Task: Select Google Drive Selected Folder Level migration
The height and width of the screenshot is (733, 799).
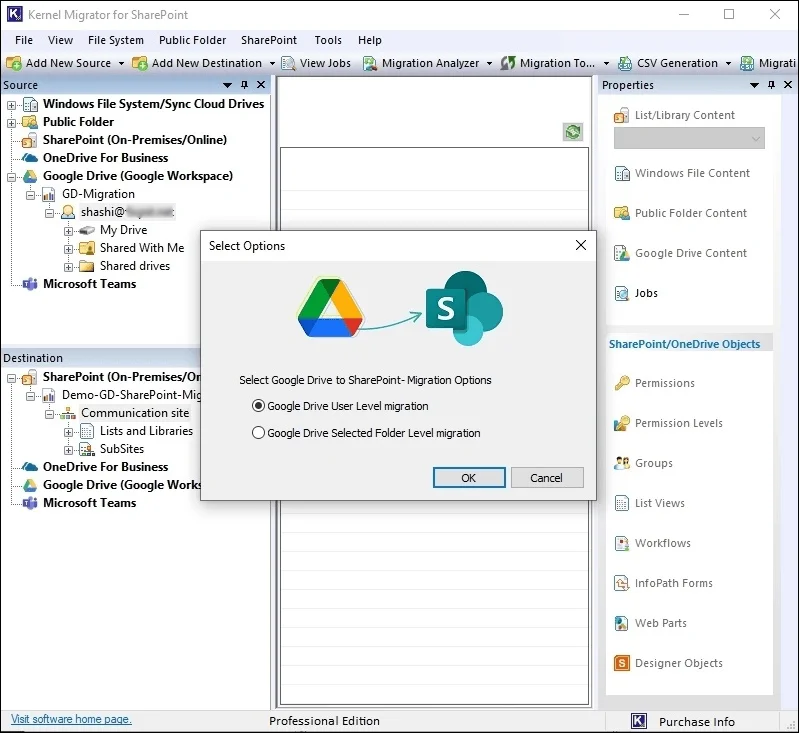Action: pos(366,433)
